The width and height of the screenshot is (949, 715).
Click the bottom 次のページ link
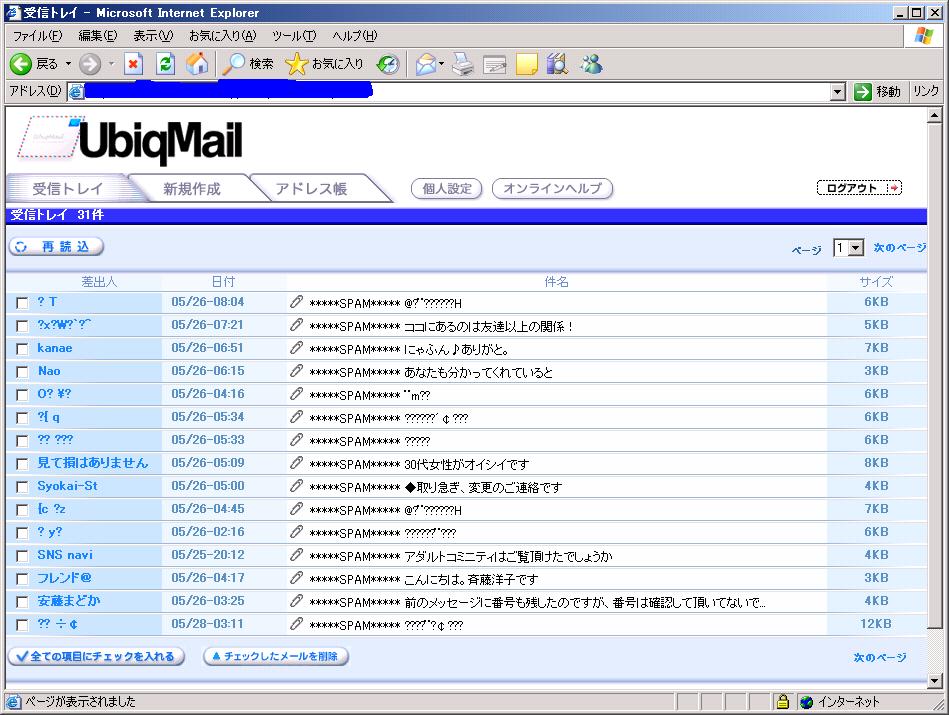tap(880, 657)
